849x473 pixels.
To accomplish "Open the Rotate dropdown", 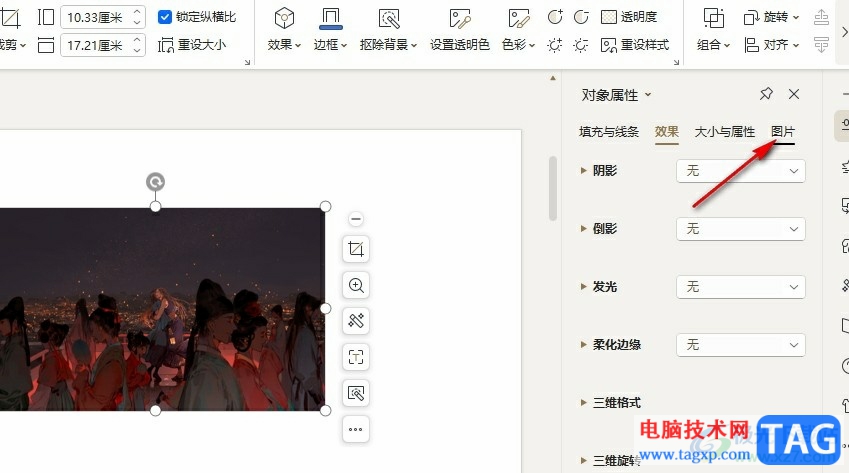I will pyautogui.click(x=772, y=17).
